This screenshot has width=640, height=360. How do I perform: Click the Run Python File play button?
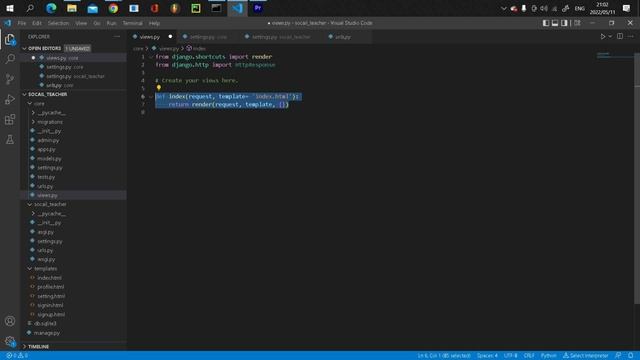(602, 36)
